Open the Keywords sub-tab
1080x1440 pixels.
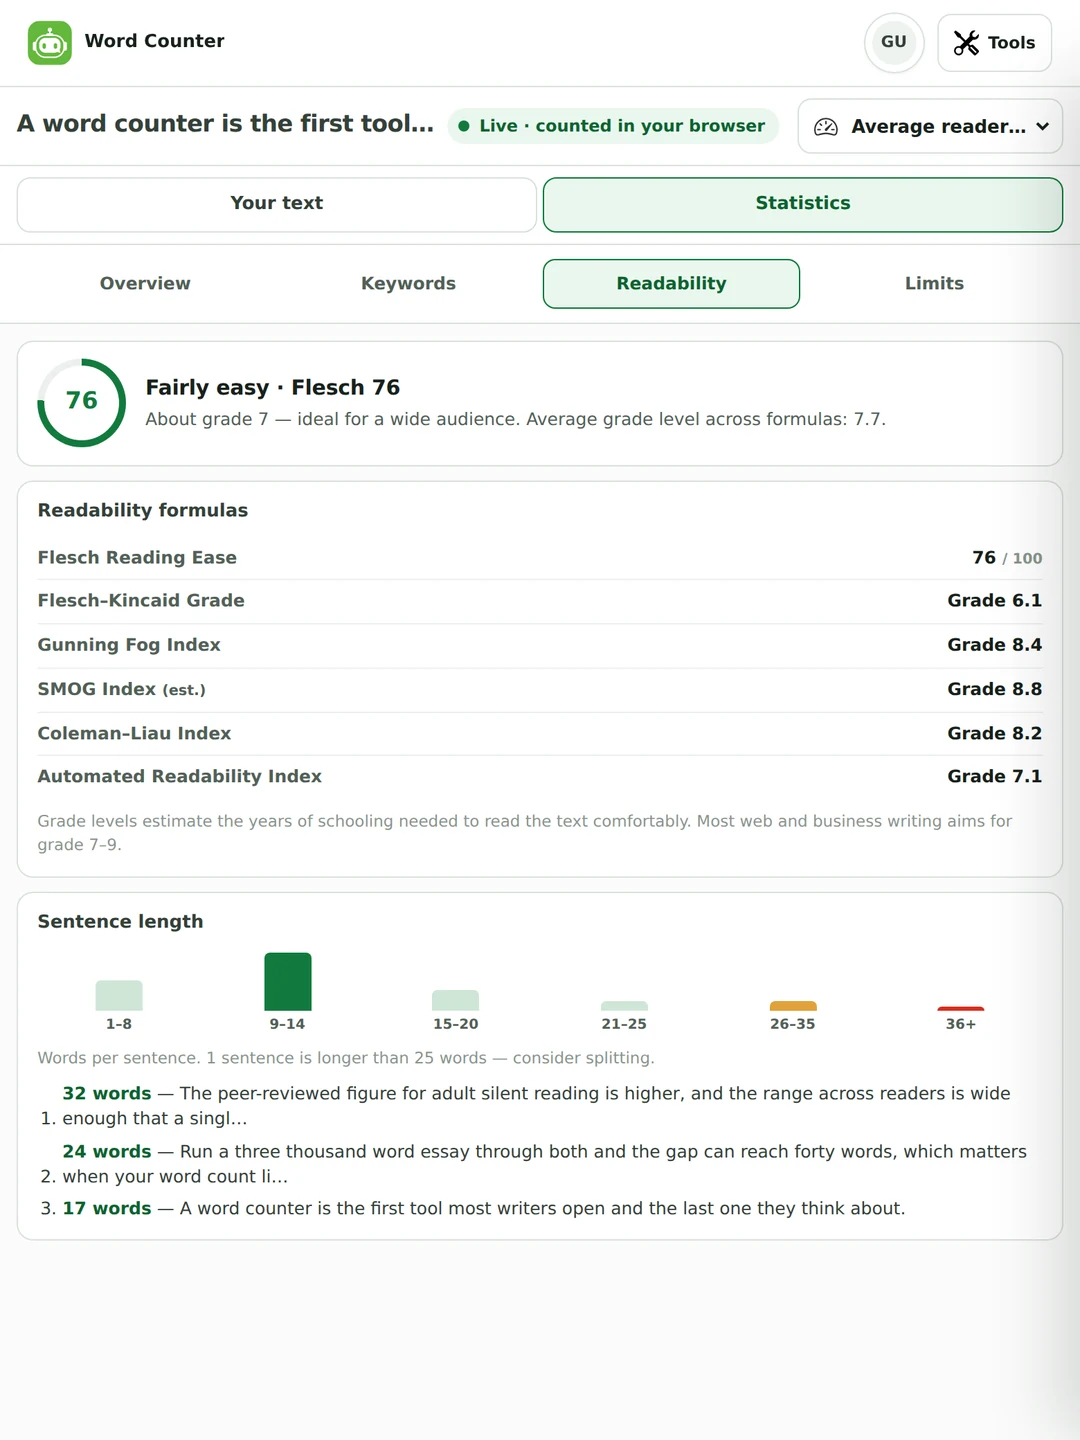(408, 284)
